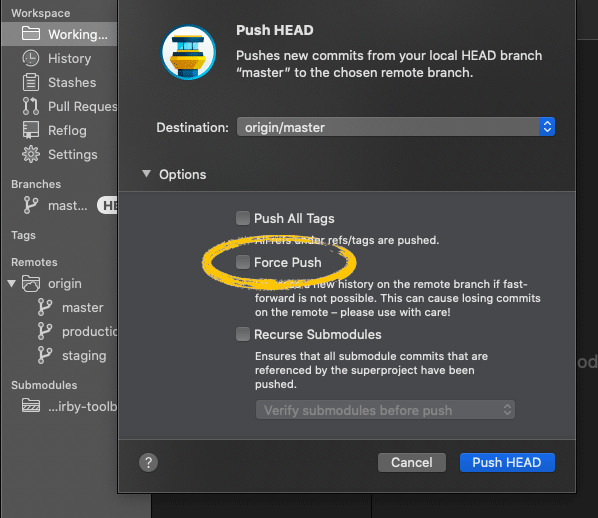Open Verify submodules before push dropdown

[x=385, y=410]
